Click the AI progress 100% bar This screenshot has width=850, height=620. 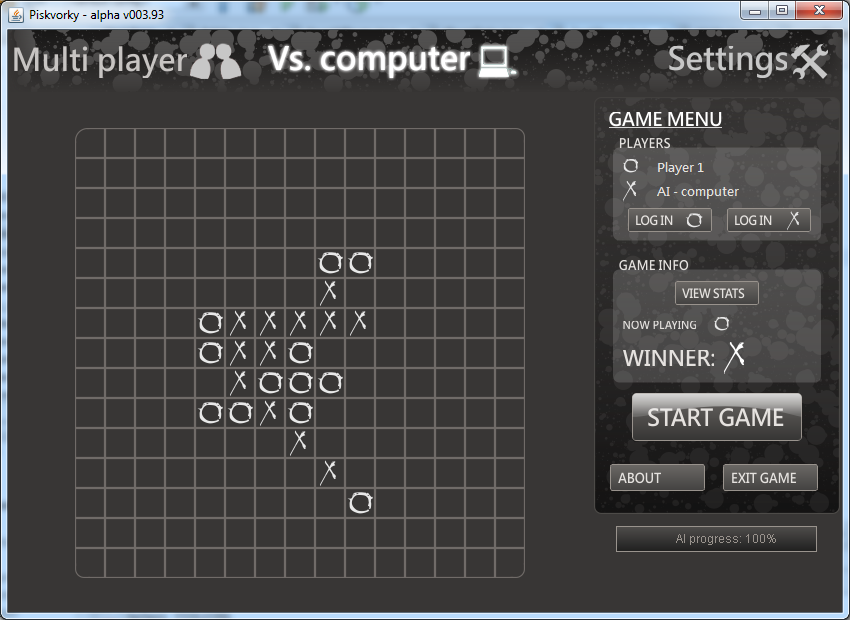[x=716, y=539]
